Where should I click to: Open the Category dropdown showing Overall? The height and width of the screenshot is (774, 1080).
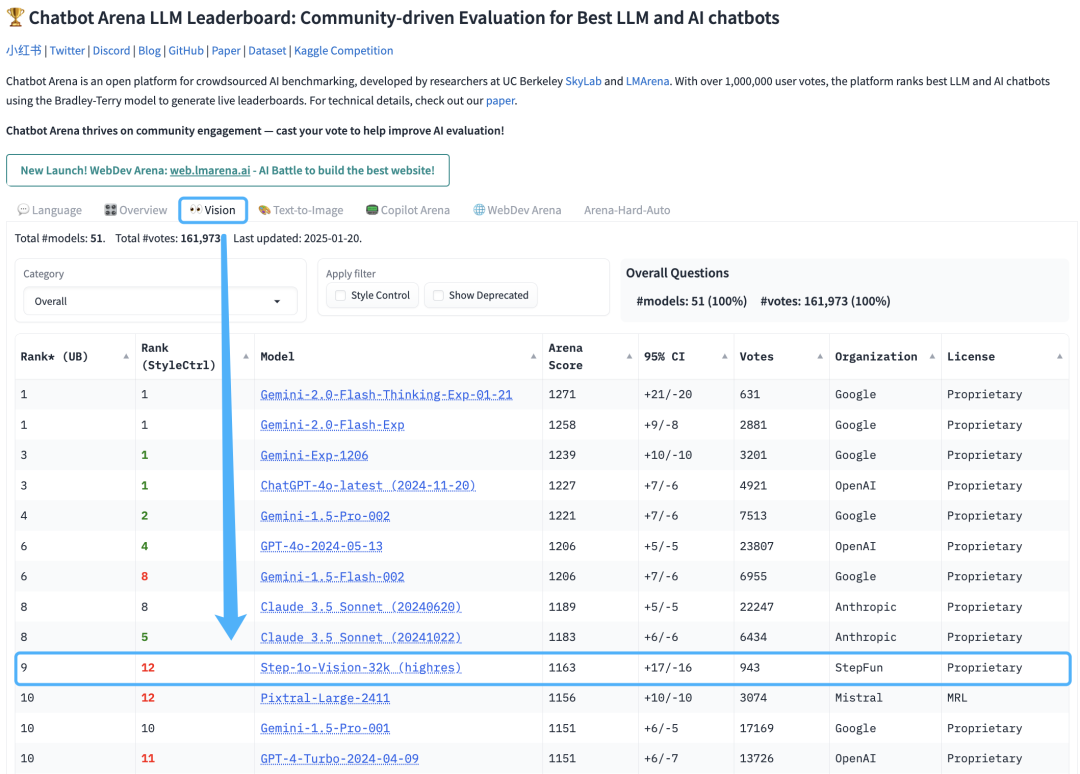coord(160,302)
